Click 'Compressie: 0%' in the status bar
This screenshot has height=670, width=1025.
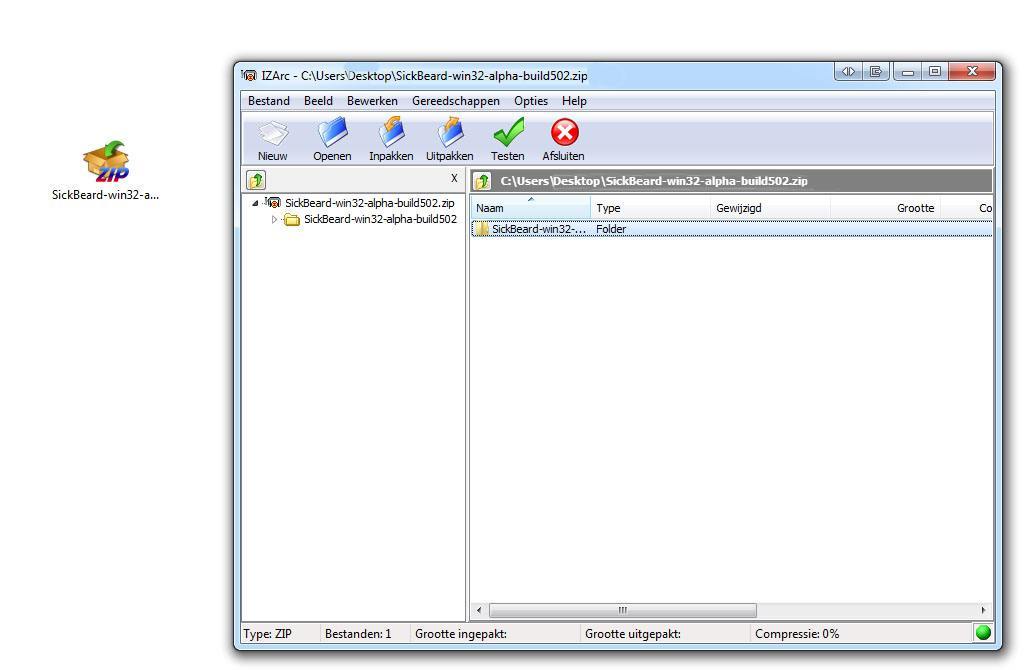(797, 633)
